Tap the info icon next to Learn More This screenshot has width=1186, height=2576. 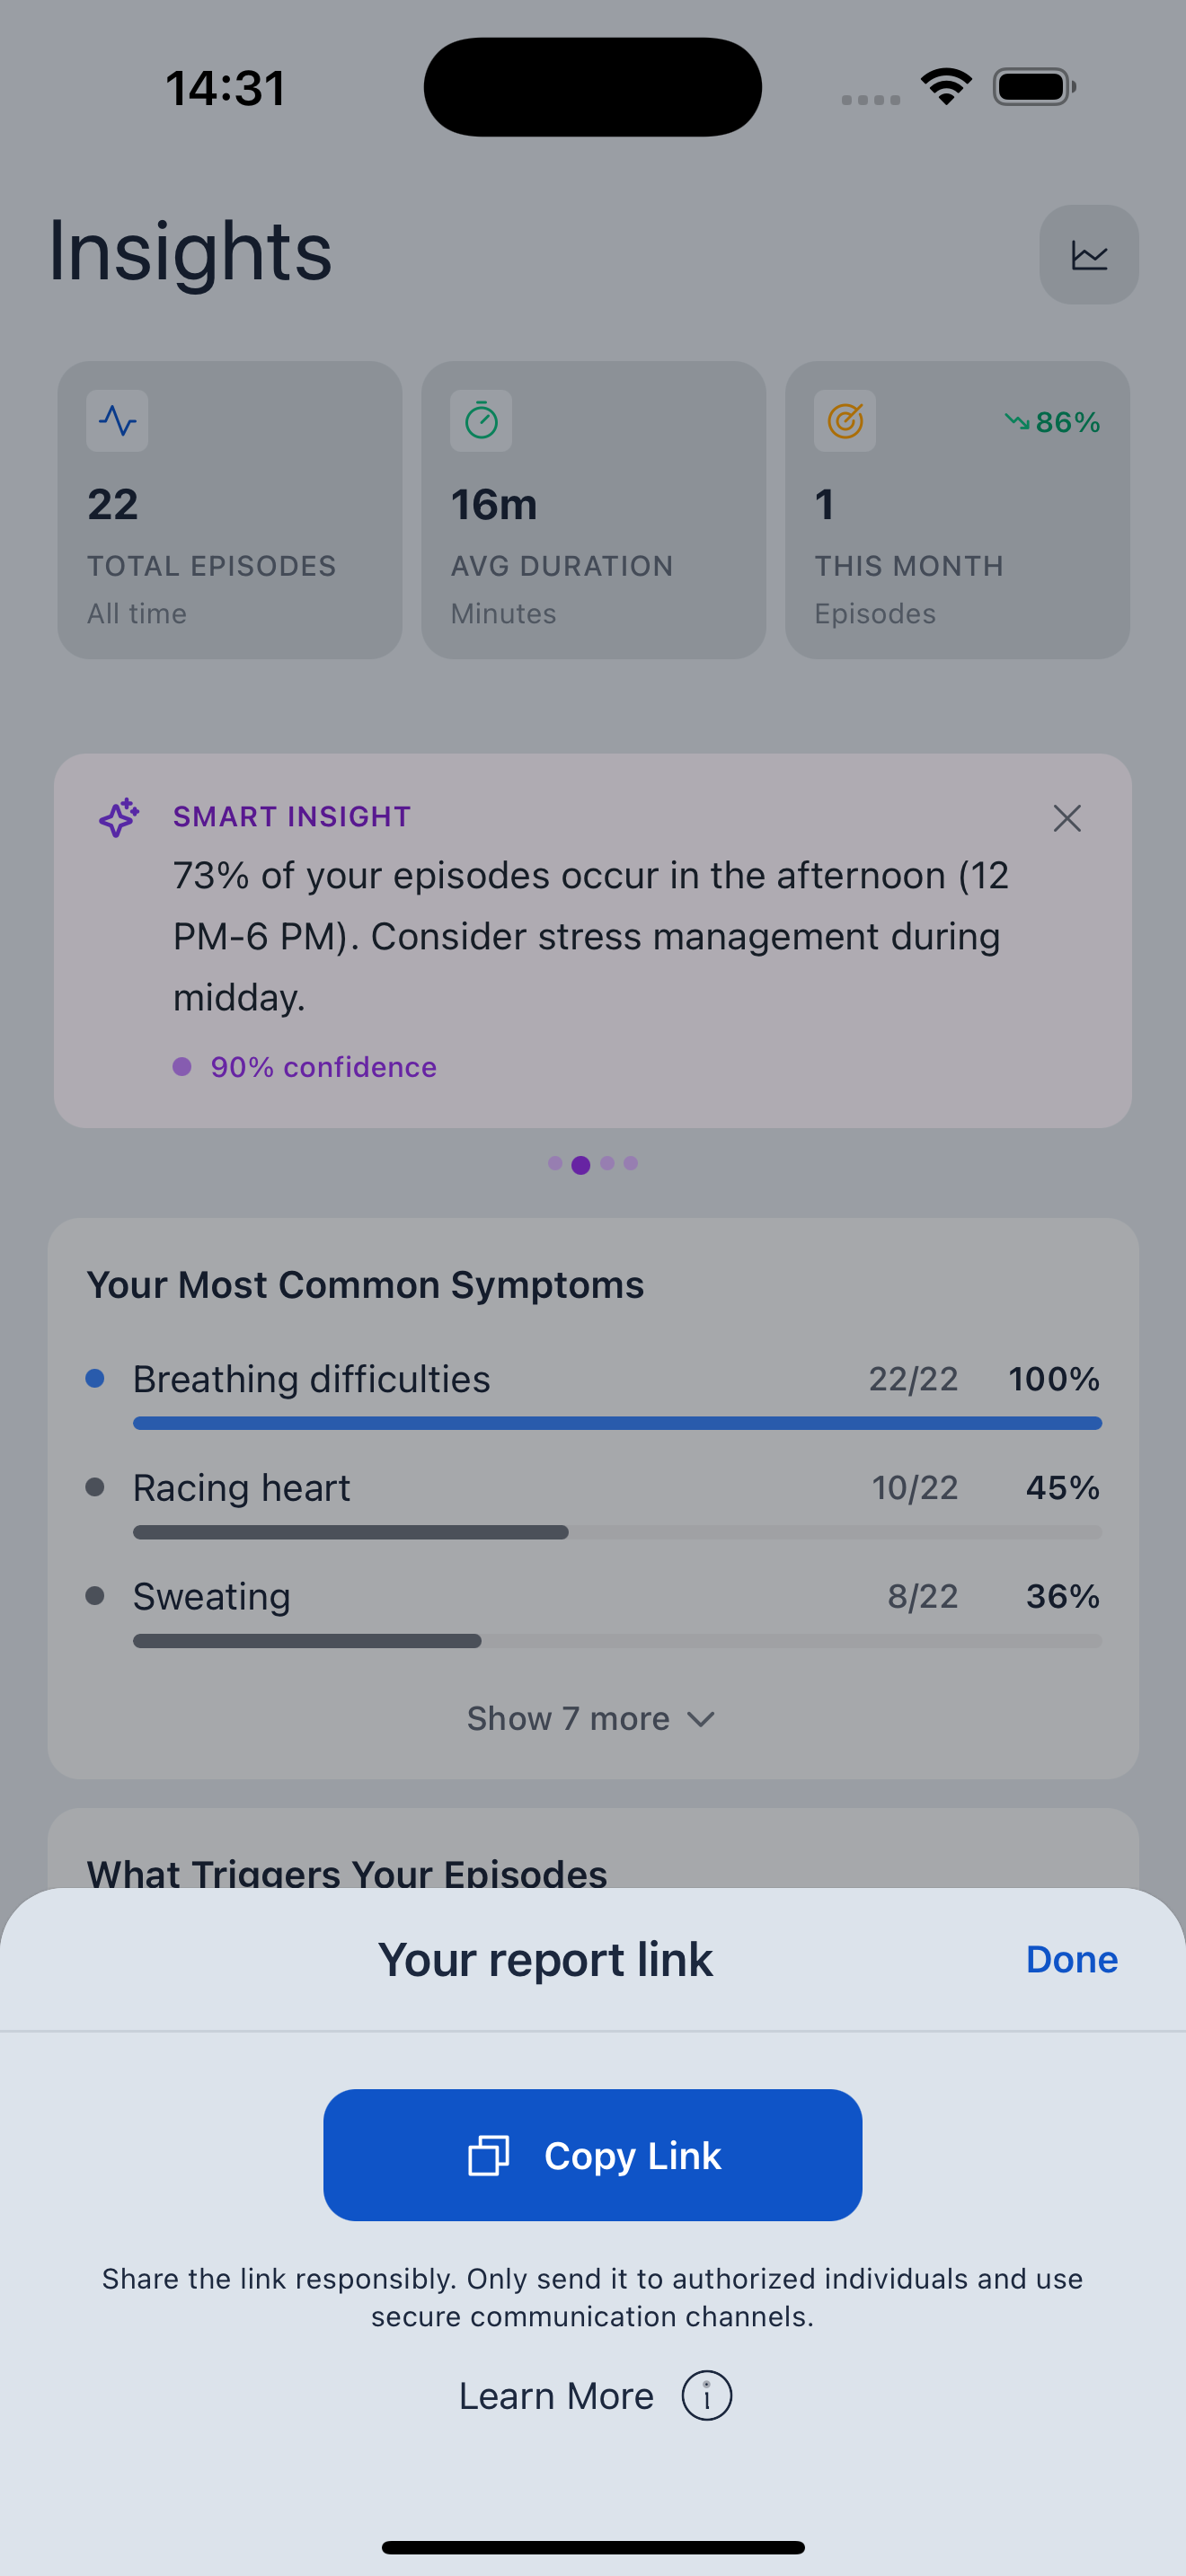(706, 2396)
